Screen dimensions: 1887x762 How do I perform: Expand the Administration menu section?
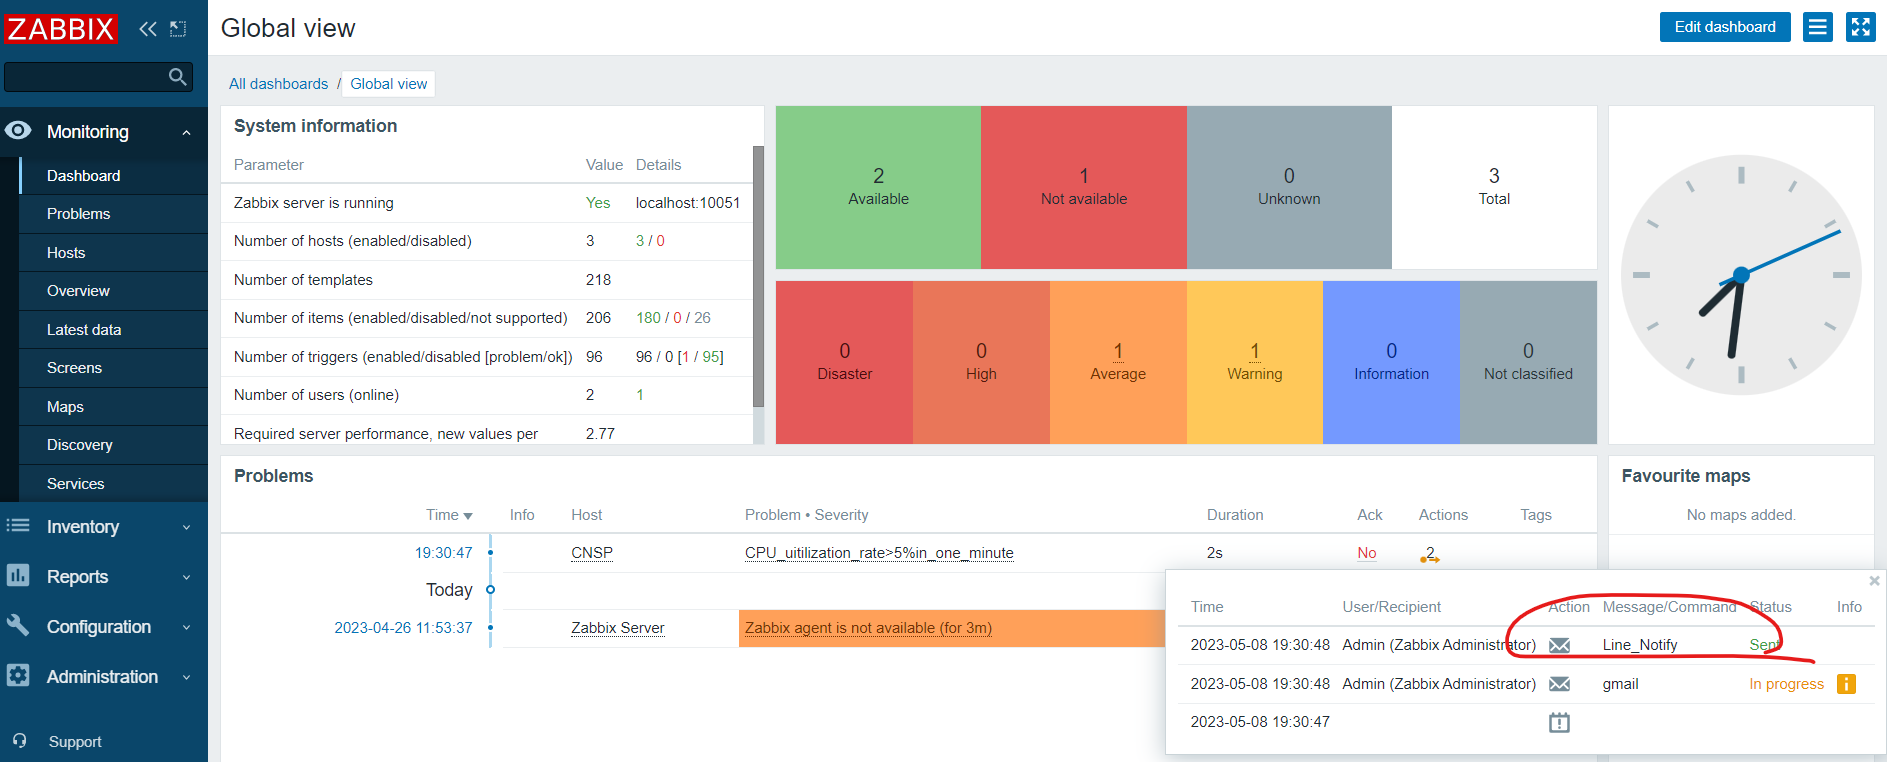pos(186,677)
